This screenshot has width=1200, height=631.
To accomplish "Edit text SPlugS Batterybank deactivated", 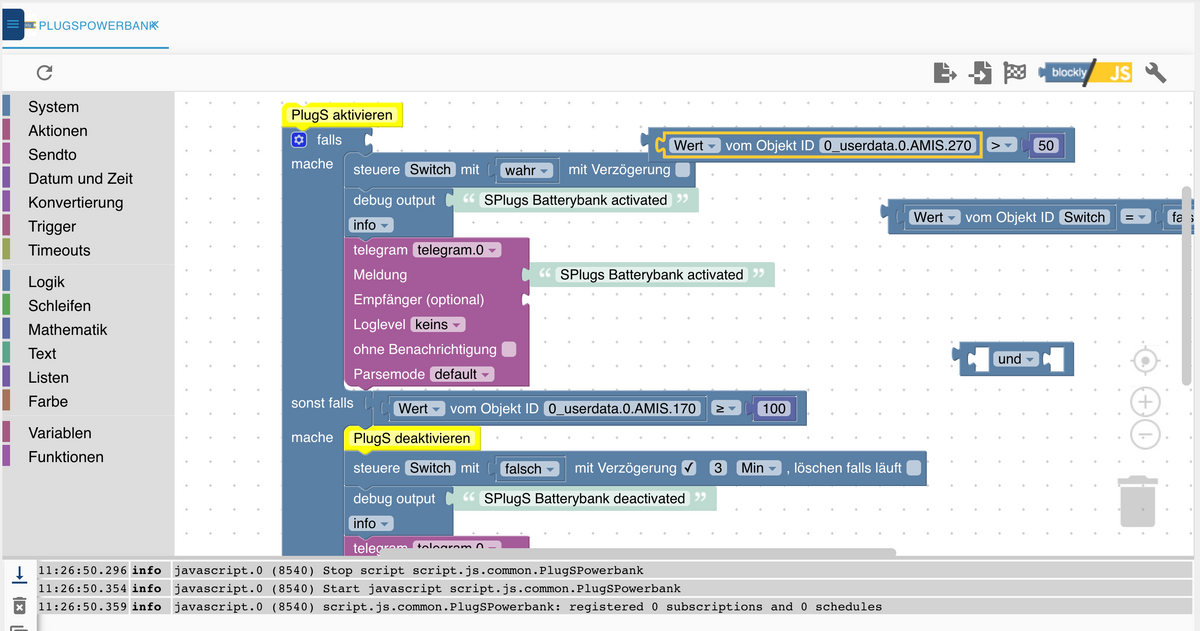I will 585,498.
